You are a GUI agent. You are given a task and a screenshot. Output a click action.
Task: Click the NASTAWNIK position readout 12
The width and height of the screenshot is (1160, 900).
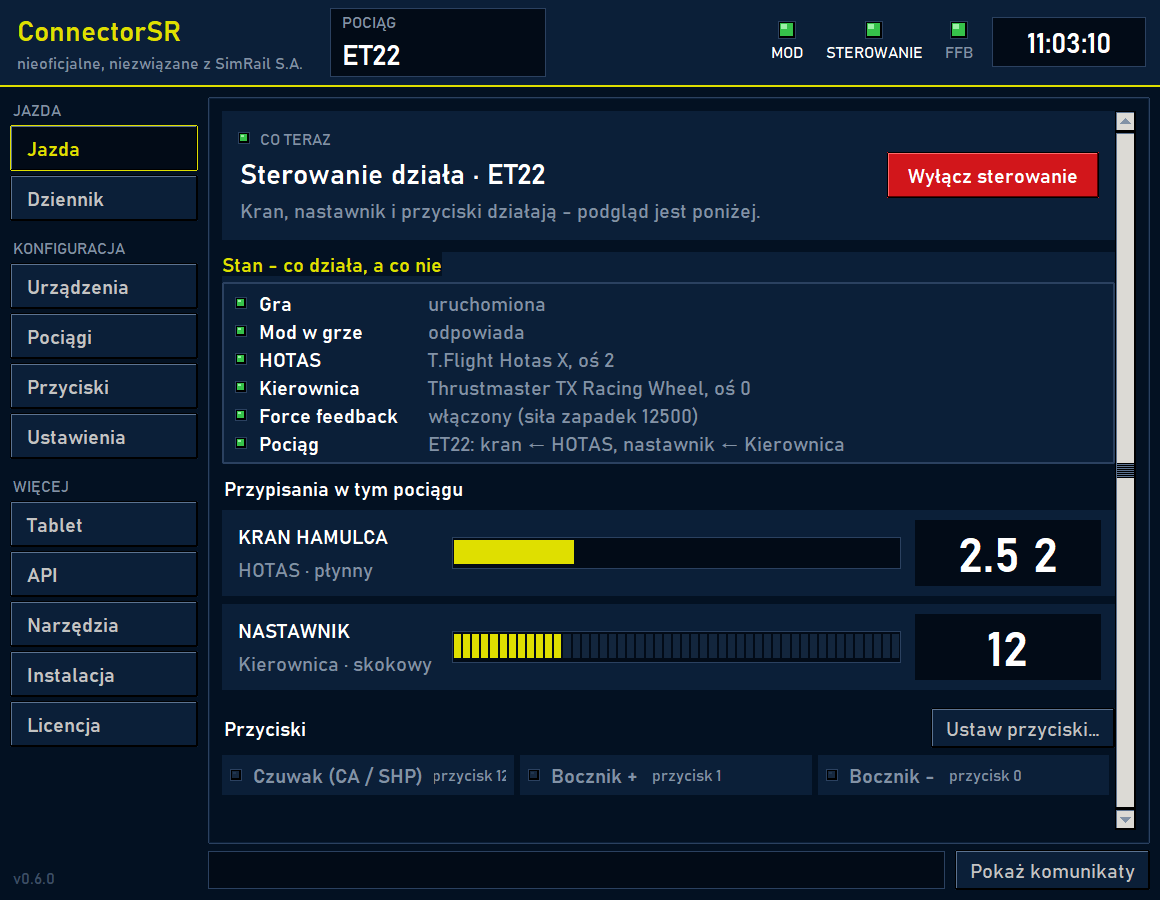[1008, 647]
